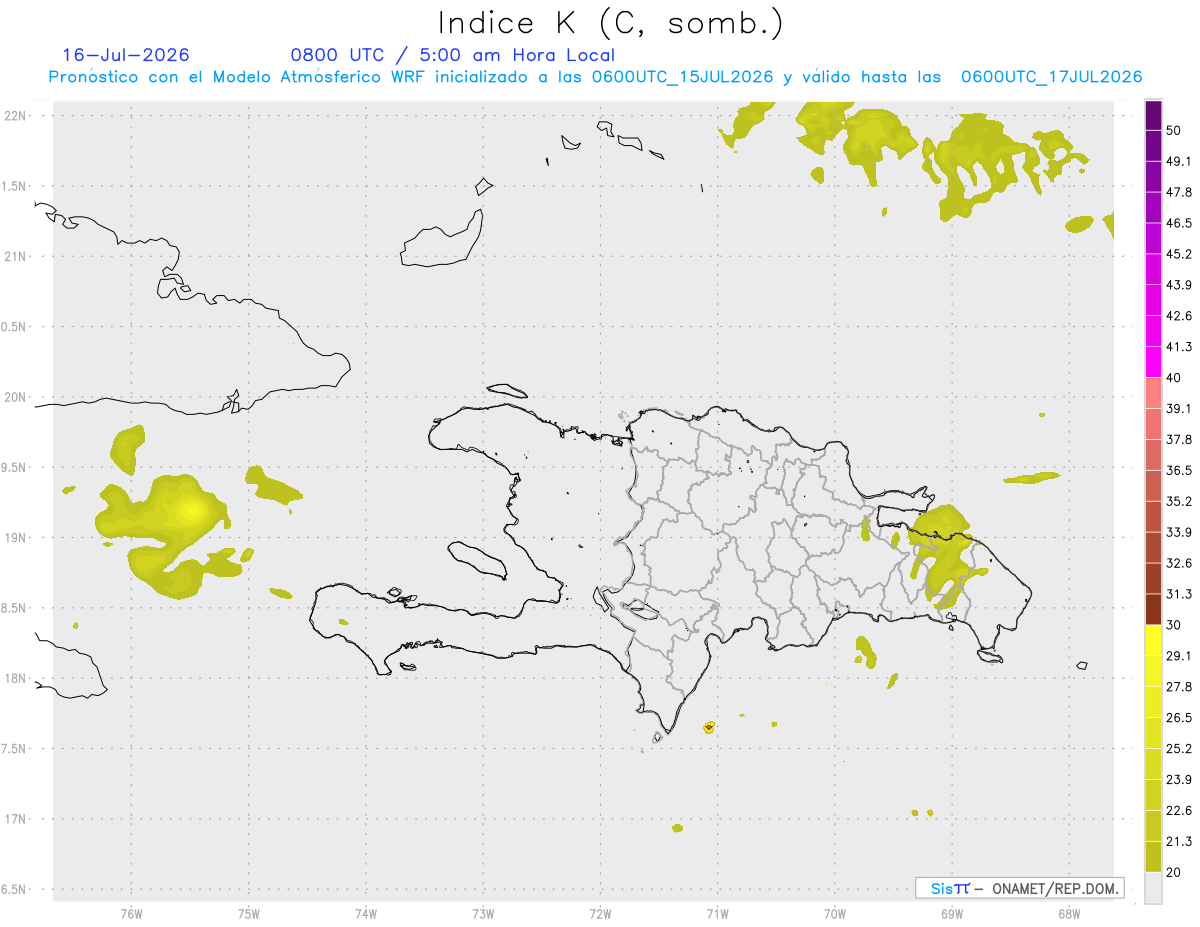Click the colorbar value "26.5"
This screenshot has height=927, width=1200.
coord(1179,718)
